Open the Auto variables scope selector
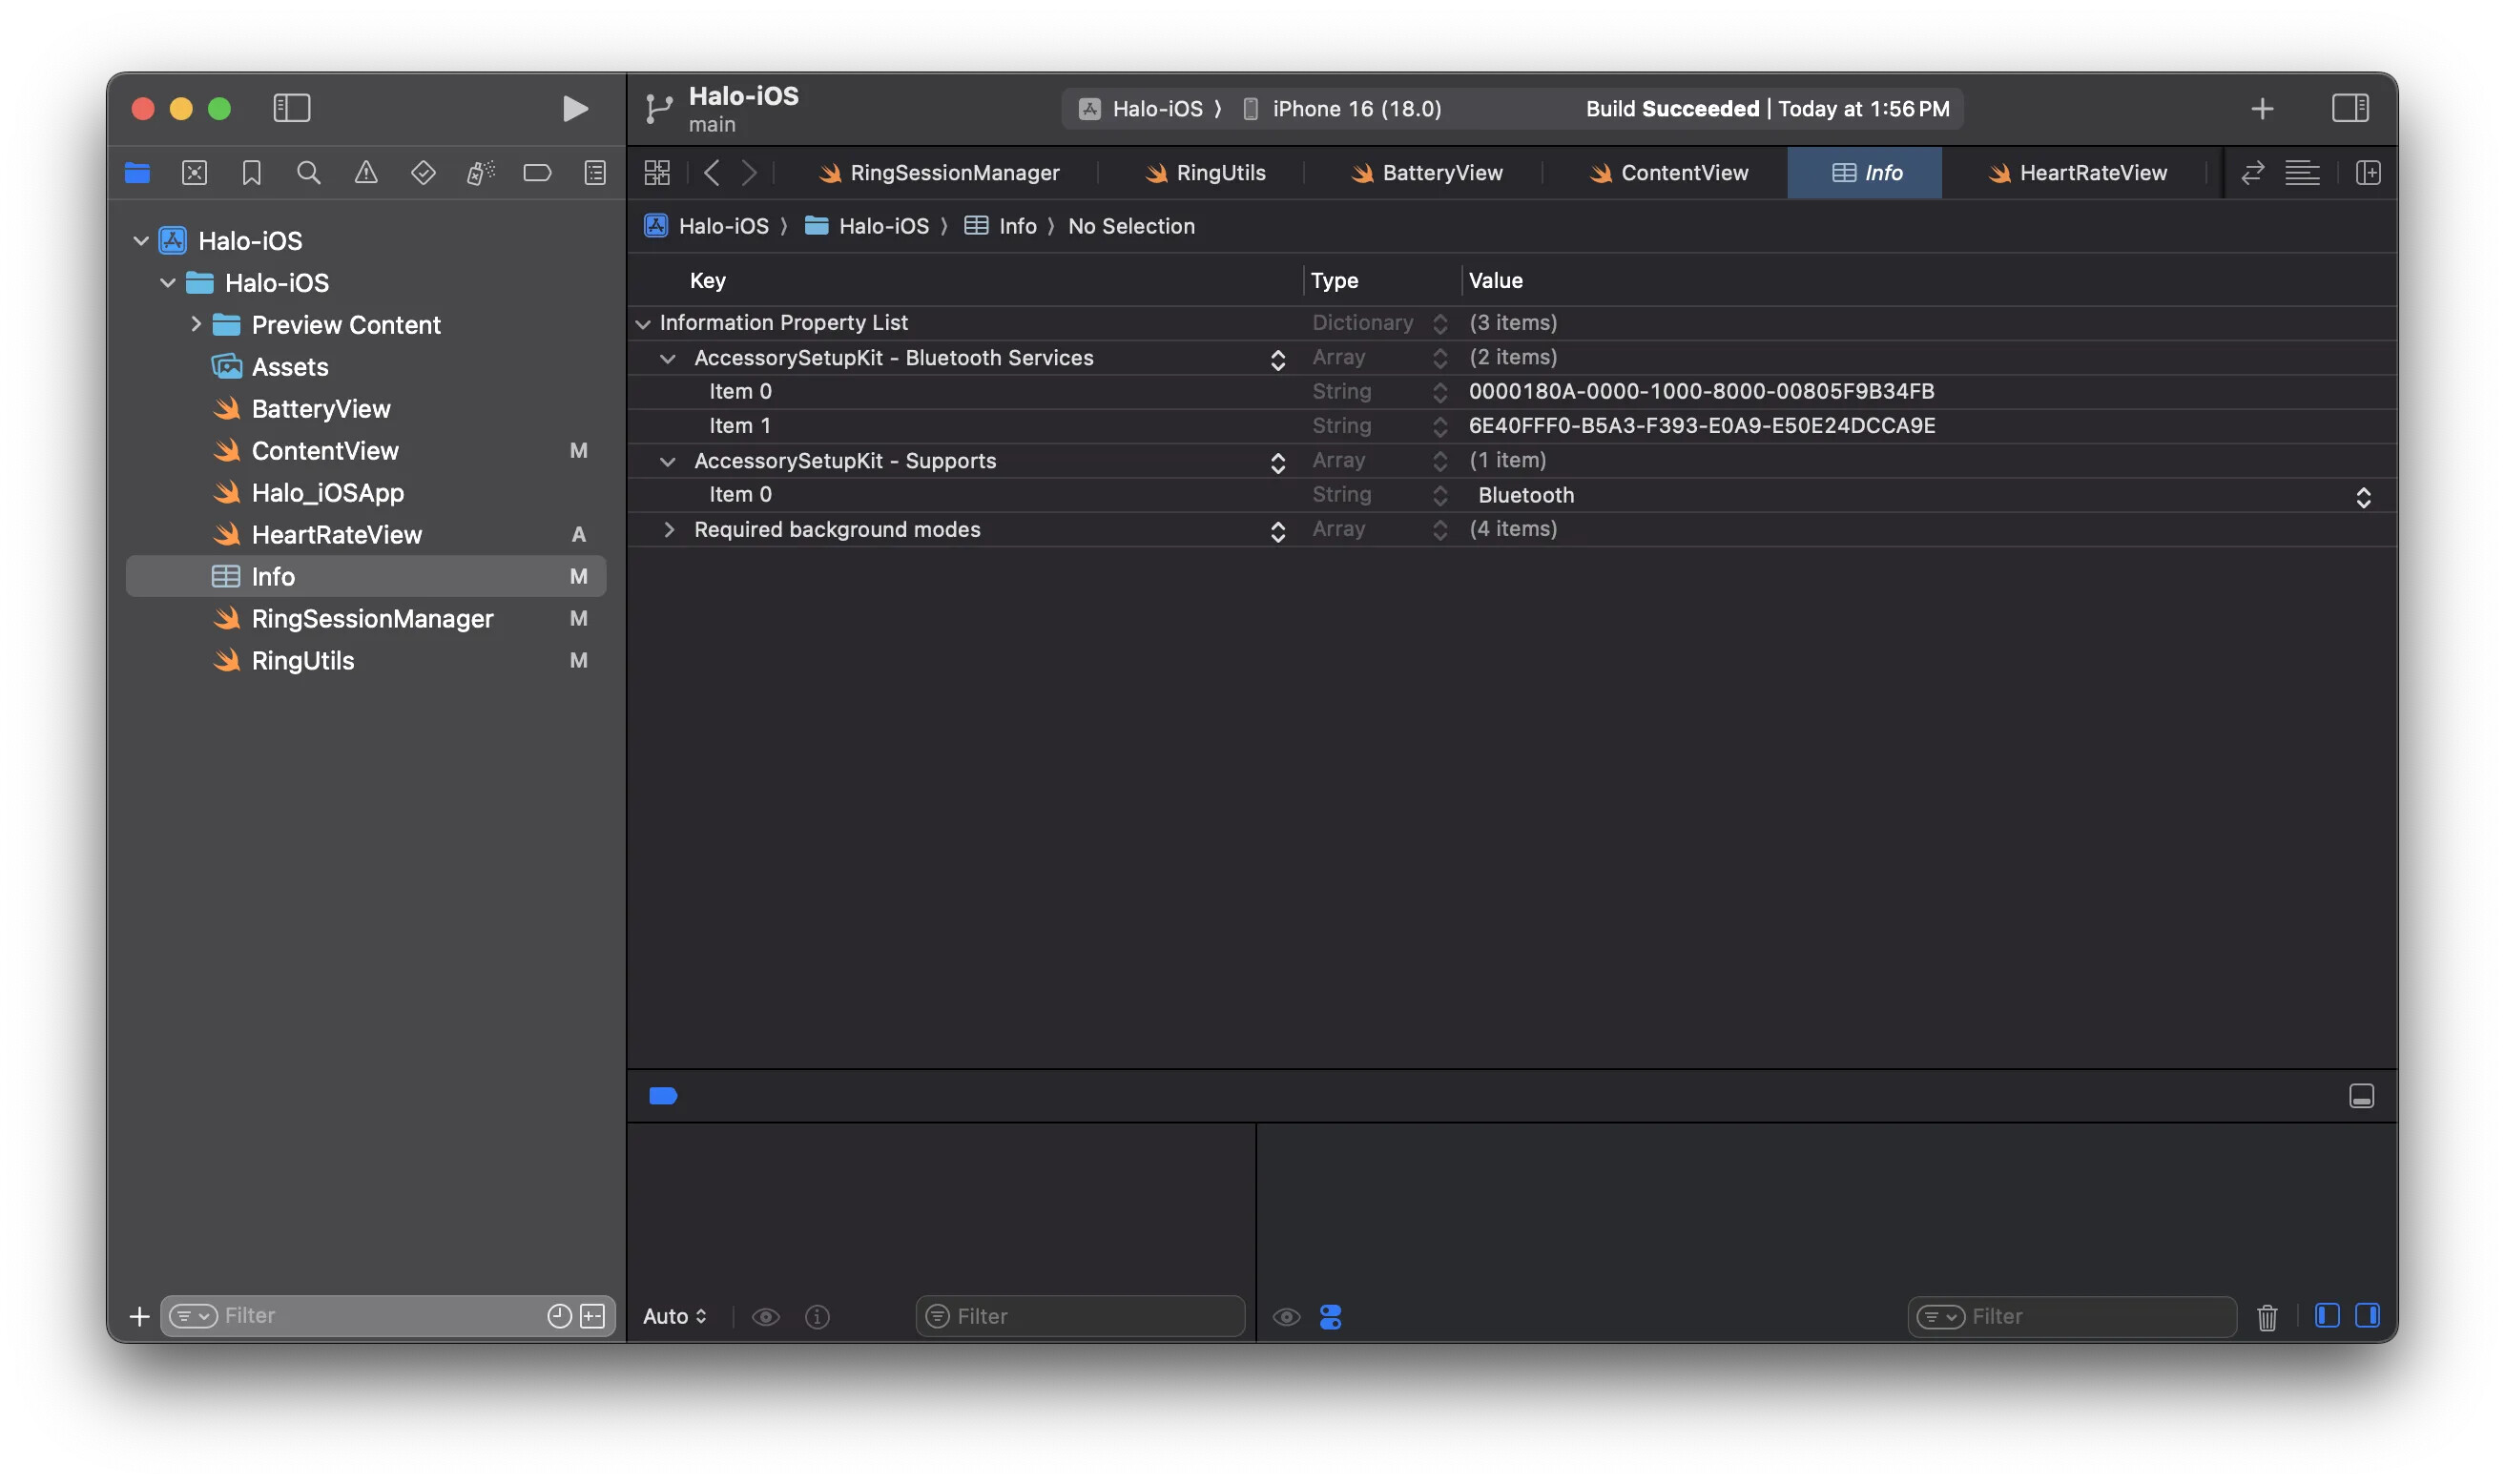 (x=675, y=1316)
